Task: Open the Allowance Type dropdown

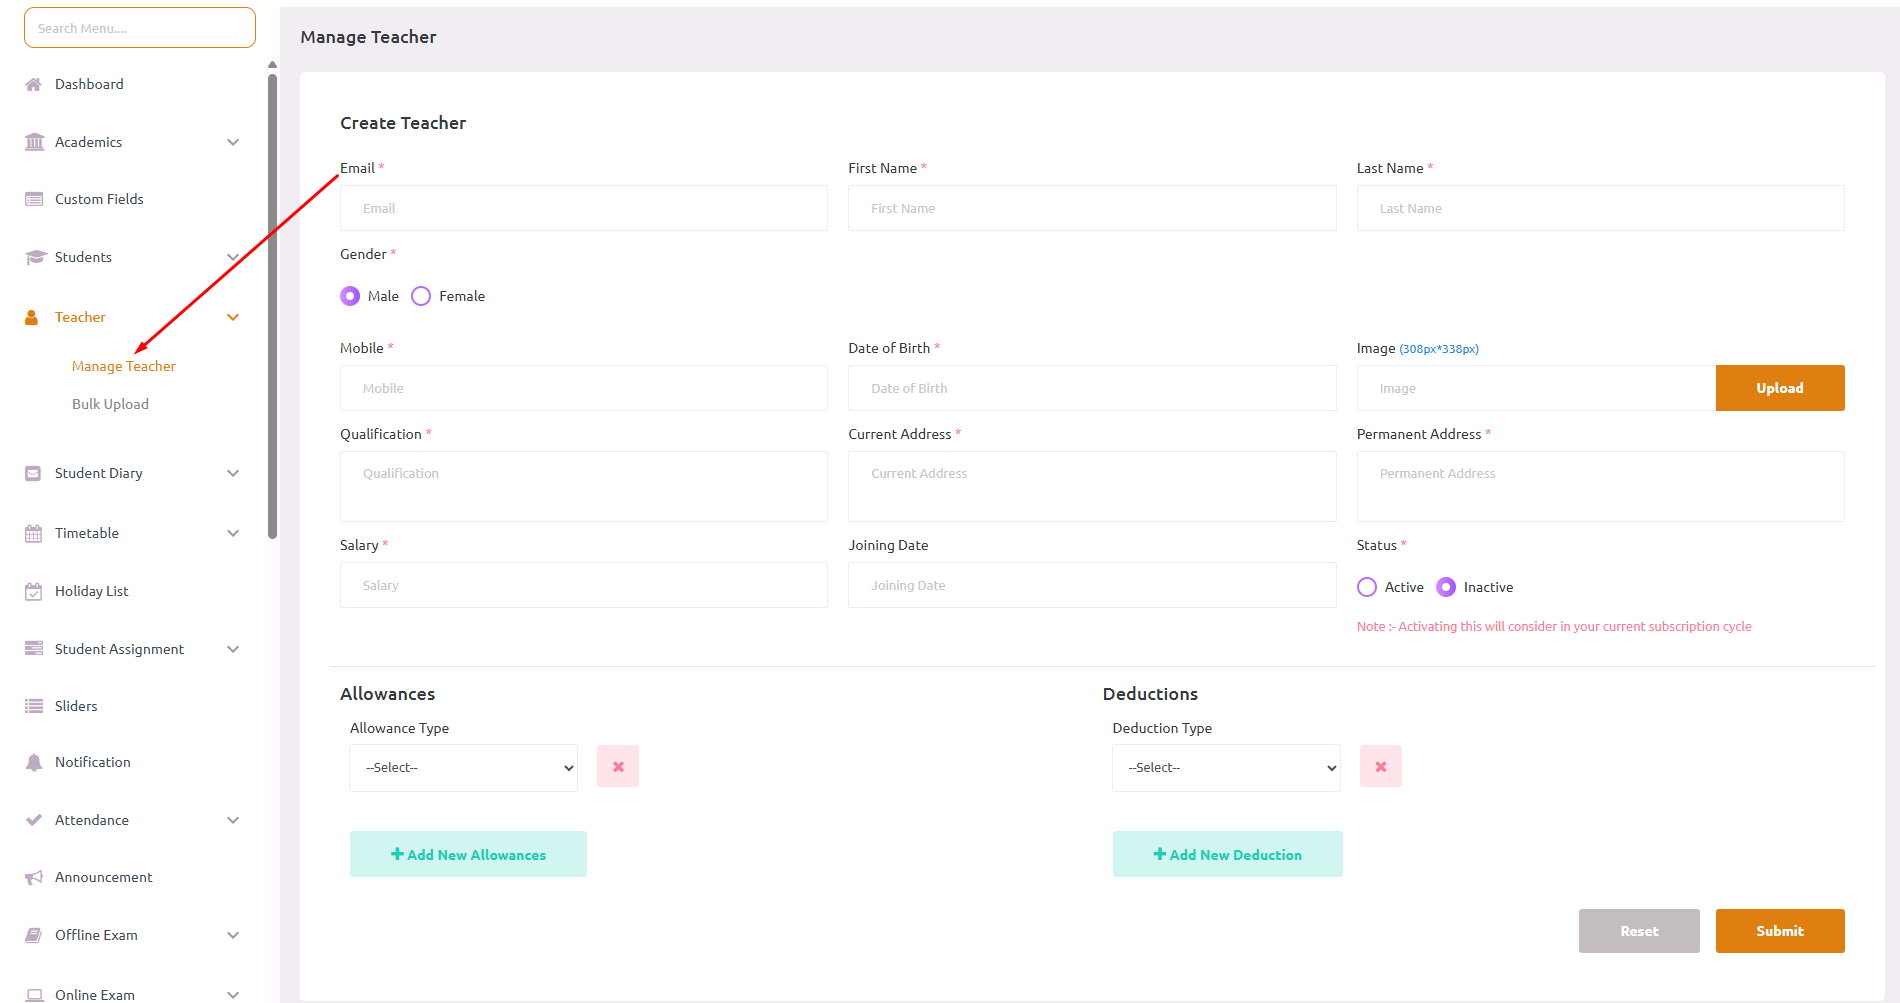Action: pyautogui.click(x=463, y=768)
